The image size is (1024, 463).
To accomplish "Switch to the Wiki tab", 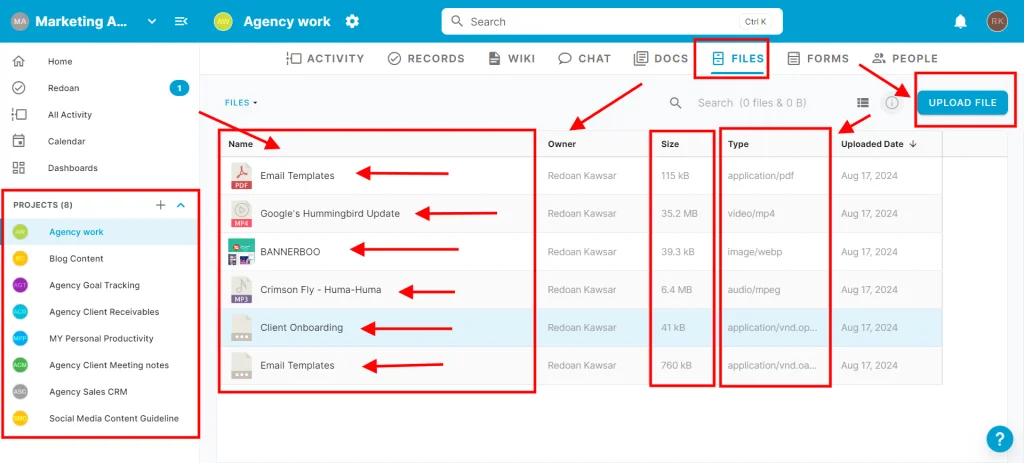I will tap(512, 58).
